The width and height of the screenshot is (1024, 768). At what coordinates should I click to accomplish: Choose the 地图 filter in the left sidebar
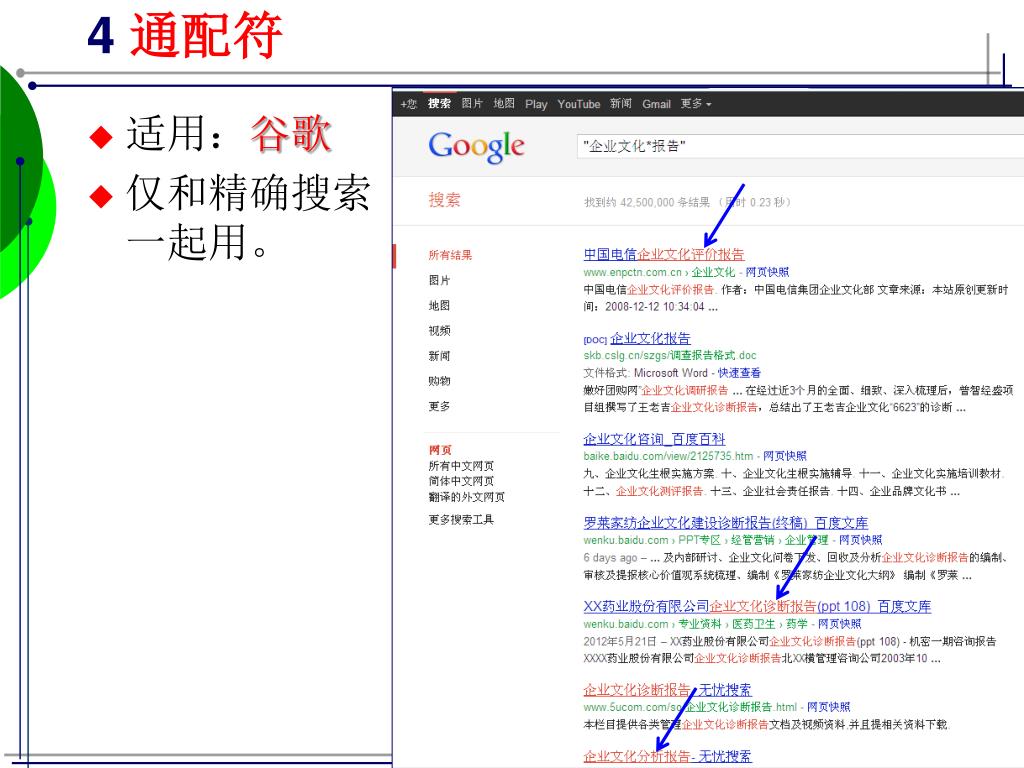click(x=440, y=306)
